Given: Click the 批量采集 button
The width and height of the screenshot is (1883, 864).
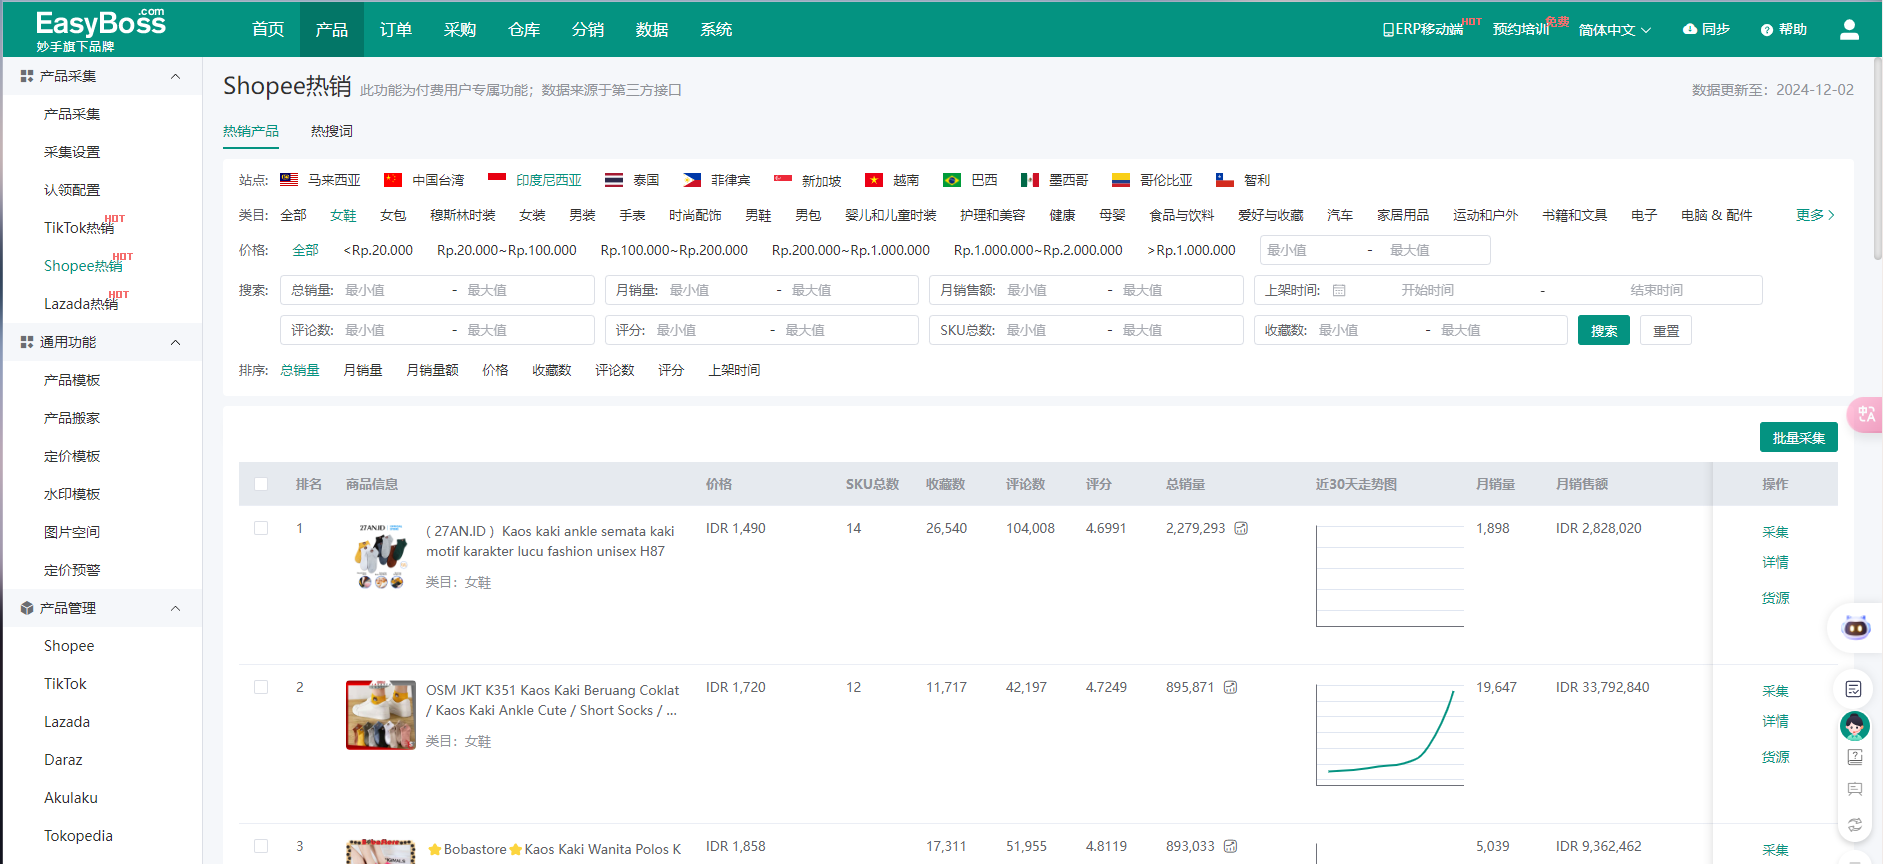Looking at the screenshot, I should click(x=1799, y=437).
